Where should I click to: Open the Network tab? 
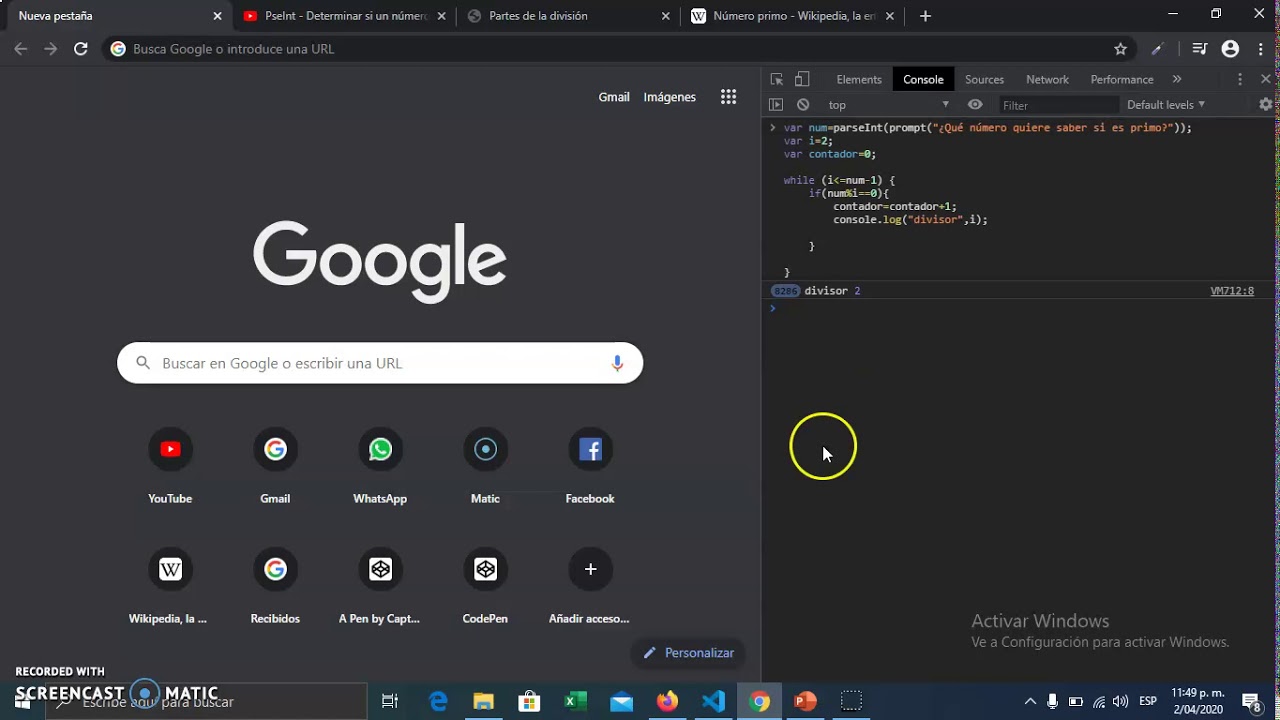click(x=1047, y=79)
